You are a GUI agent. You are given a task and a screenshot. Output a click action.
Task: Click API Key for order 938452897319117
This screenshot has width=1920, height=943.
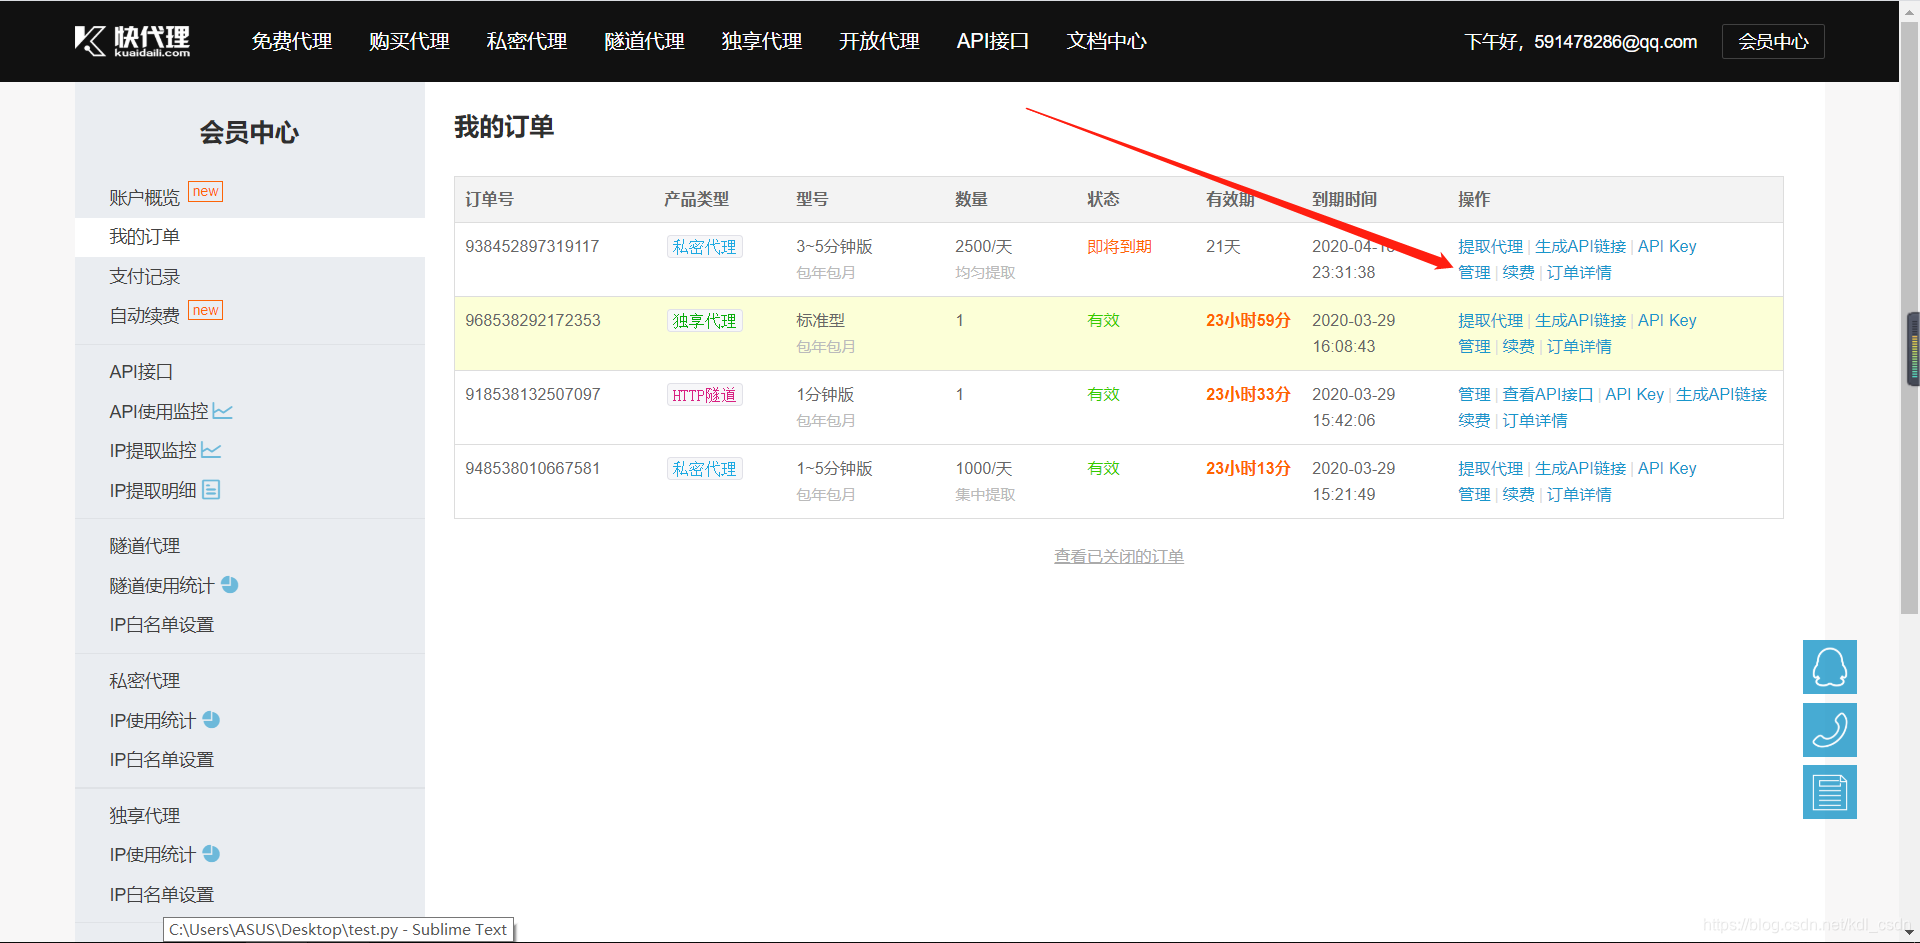(x=1667, y=246)
